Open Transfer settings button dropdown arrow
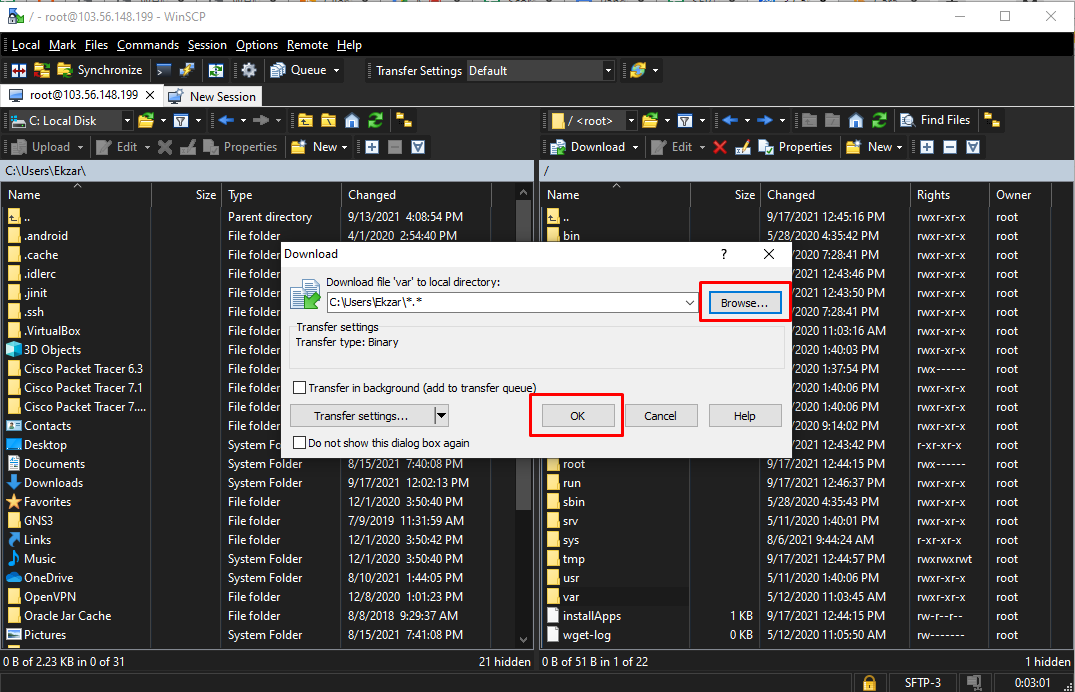The width and height of the screenshot is (1075, 692). click(x=442, y=416)
